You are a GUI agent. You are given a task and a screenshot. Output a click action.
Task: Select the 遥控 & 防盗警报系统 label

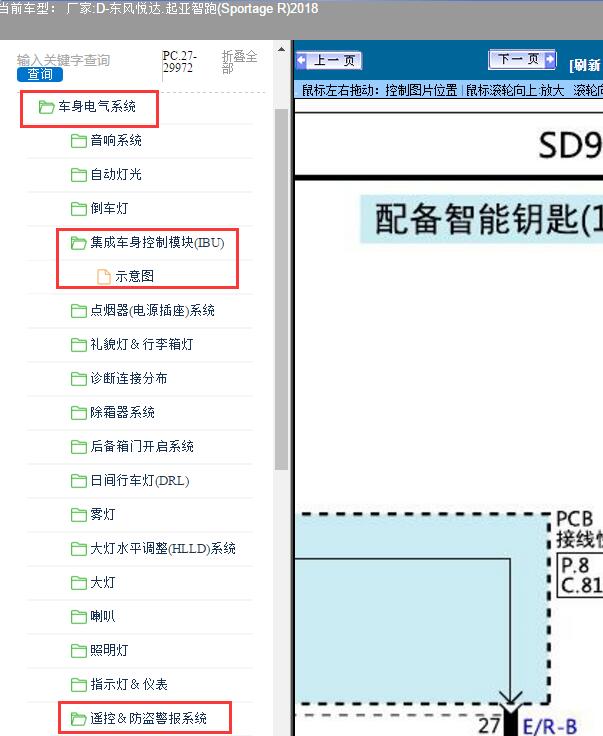tap(148, 718)
